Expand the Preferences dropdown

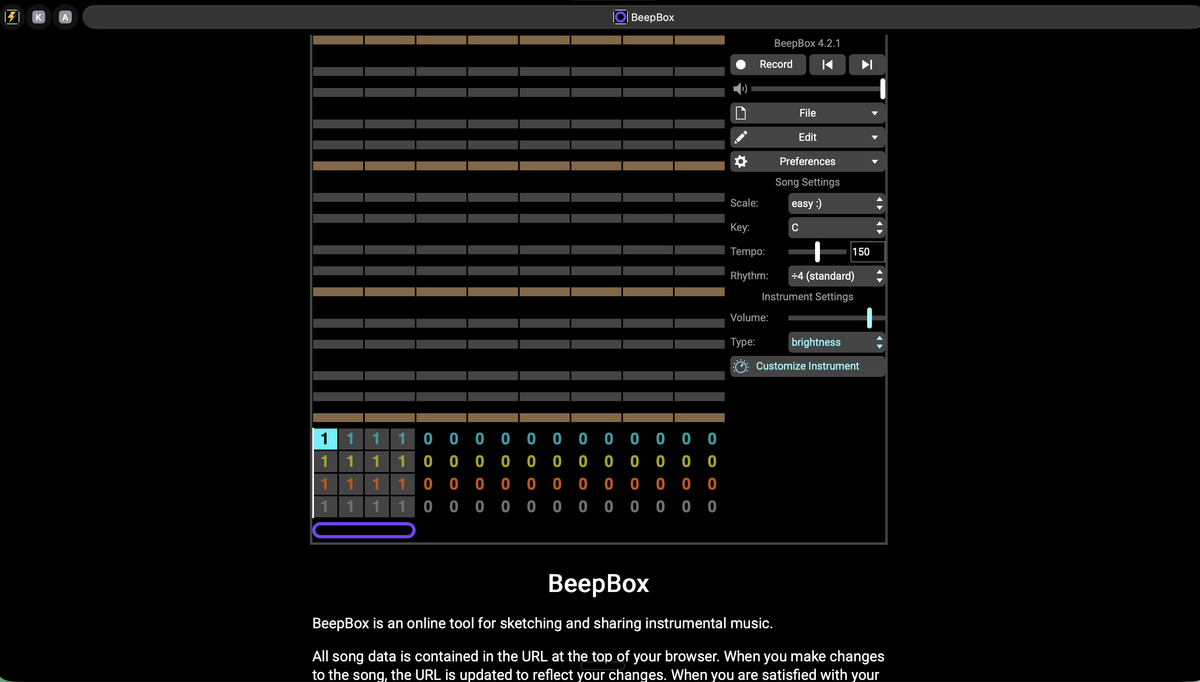coord(807,161)
